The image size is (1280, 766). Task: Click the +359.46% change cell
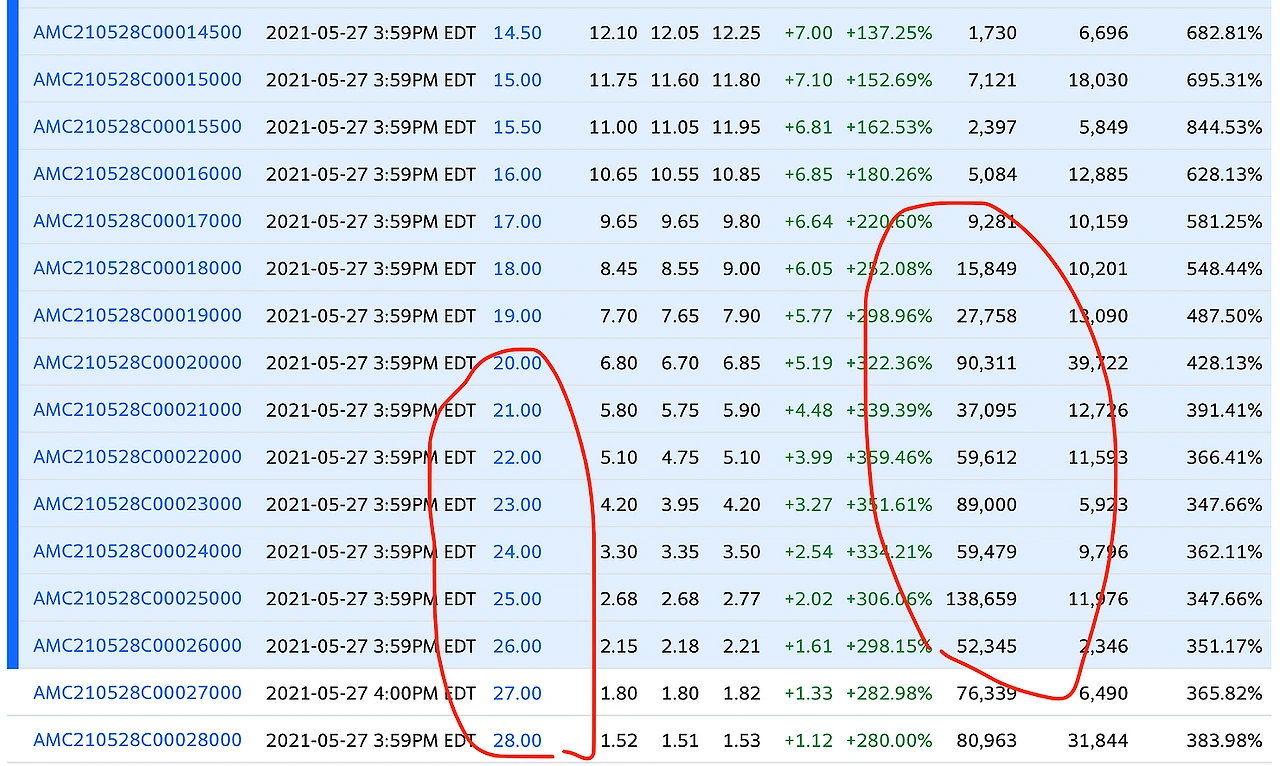(889, 458)
